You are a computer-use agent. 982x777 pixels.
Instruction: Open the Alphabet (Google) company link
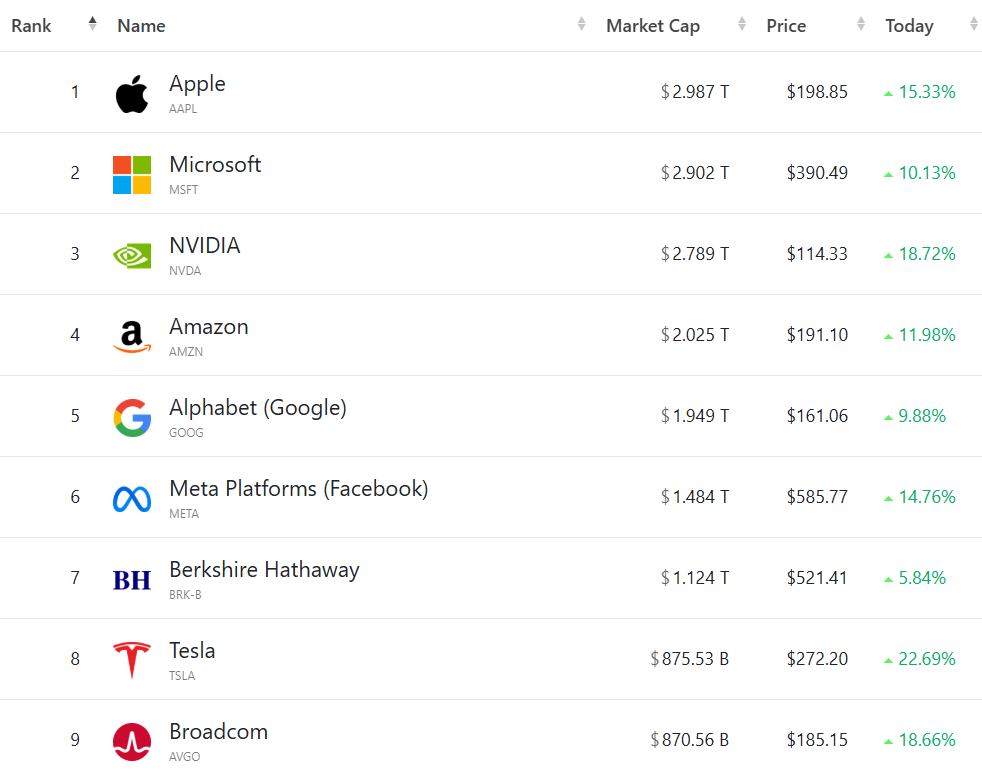pyautogui.click(x=257, y=408)
